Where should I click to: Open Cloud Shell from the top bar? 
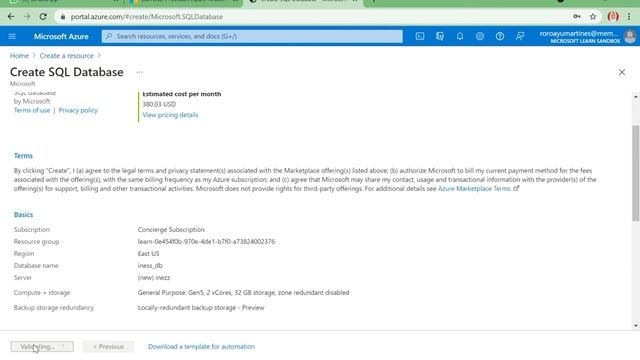(420, 36)
